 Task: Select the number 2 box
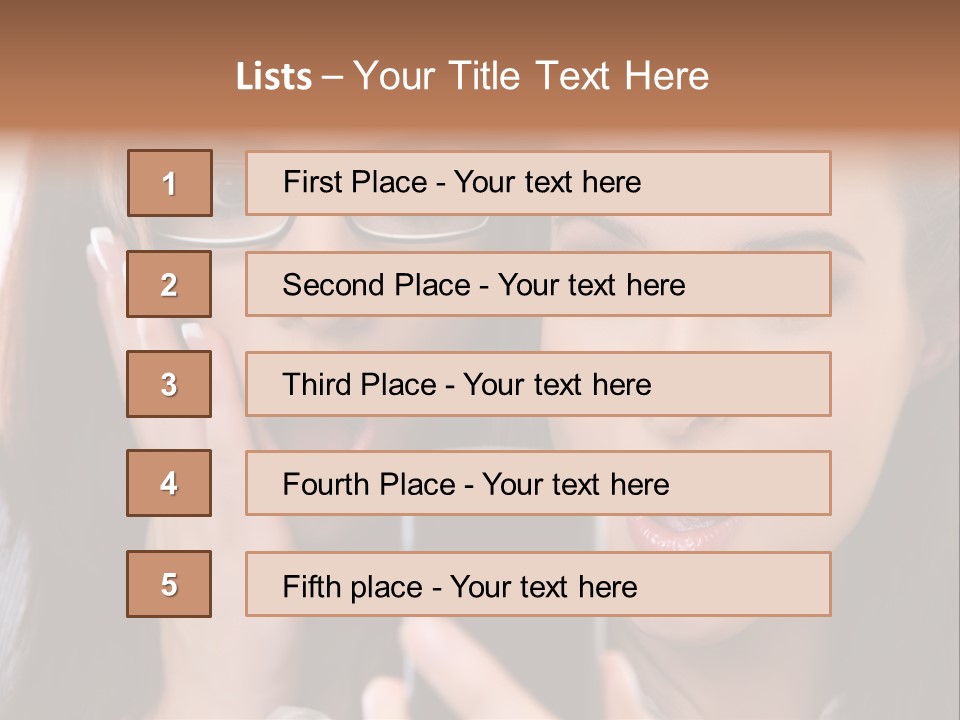169,284
